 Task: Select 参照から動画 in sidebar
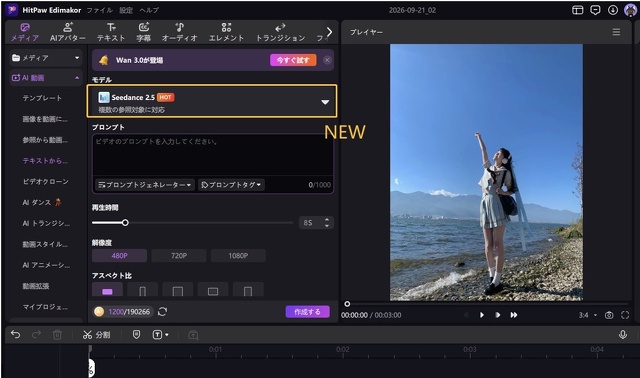(x=45, y=140)
